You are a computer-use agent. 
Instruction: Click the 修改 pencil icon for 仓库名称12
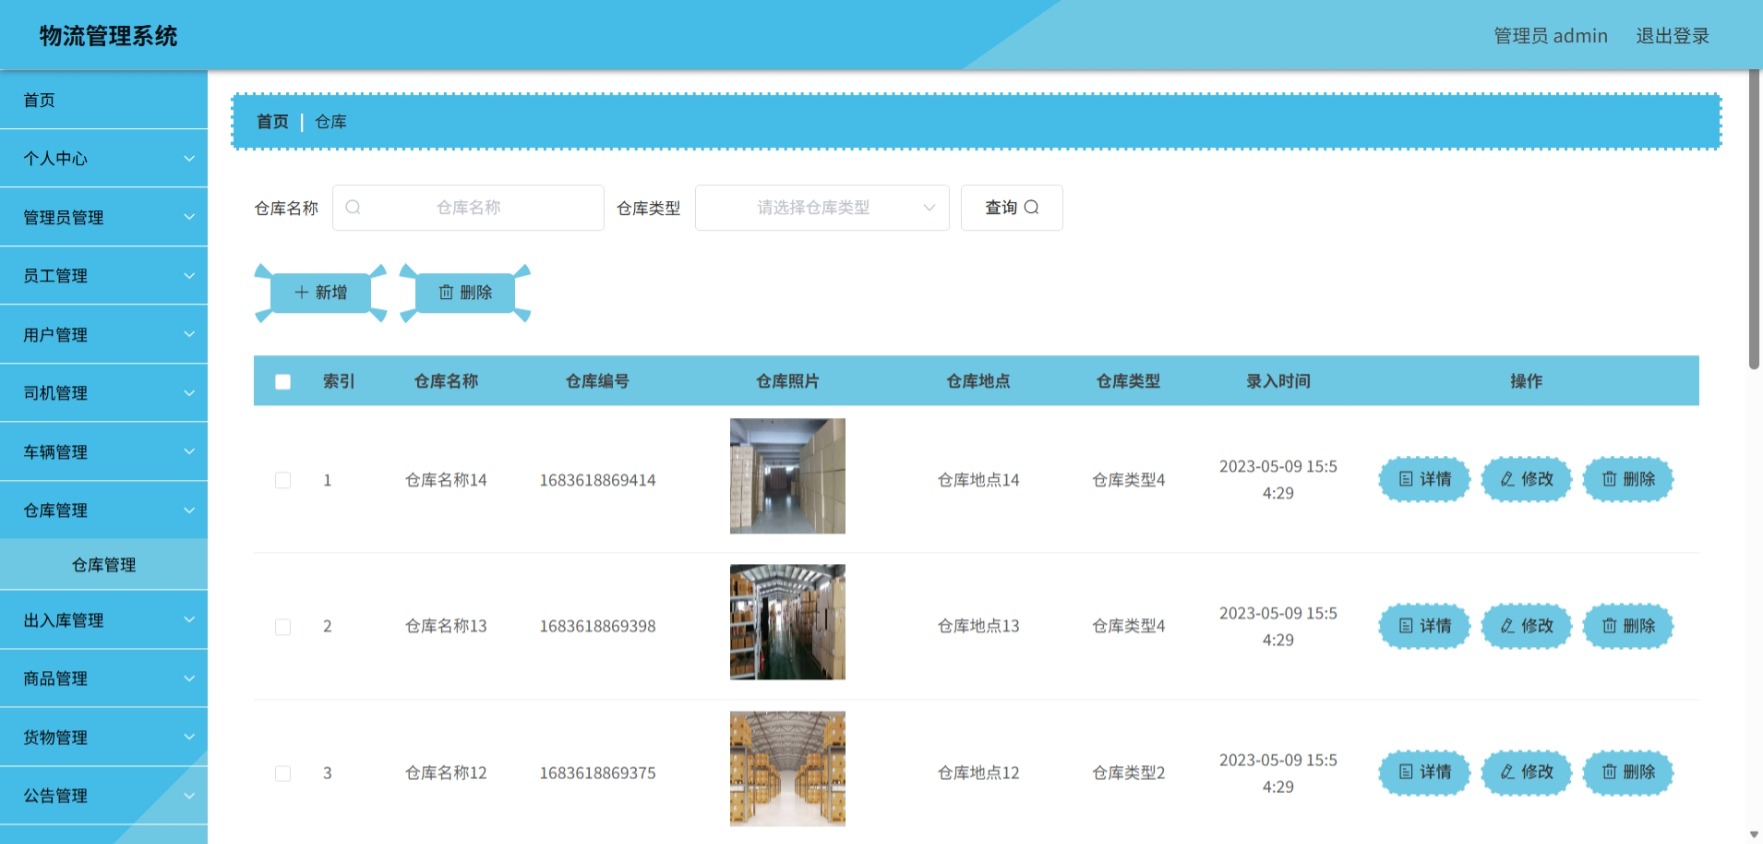(x=1507, y=772)
